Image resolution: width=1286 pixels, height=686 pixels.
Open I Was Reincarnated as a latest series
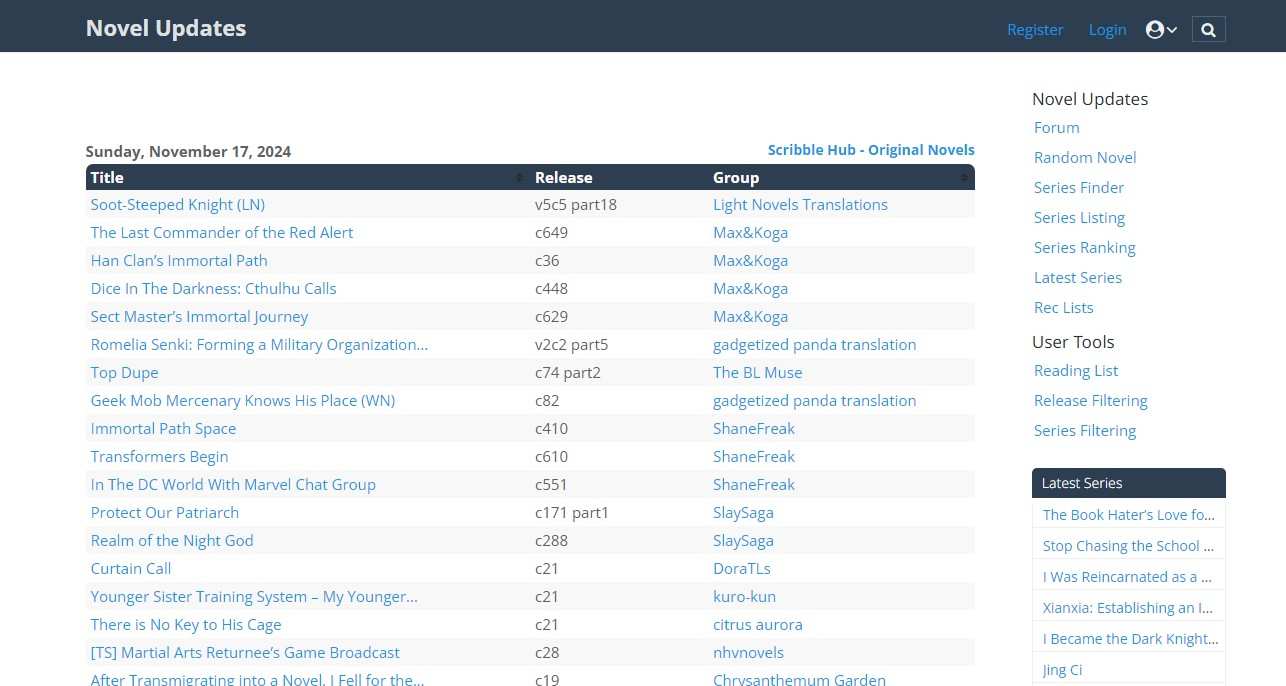pos(1129,577)
